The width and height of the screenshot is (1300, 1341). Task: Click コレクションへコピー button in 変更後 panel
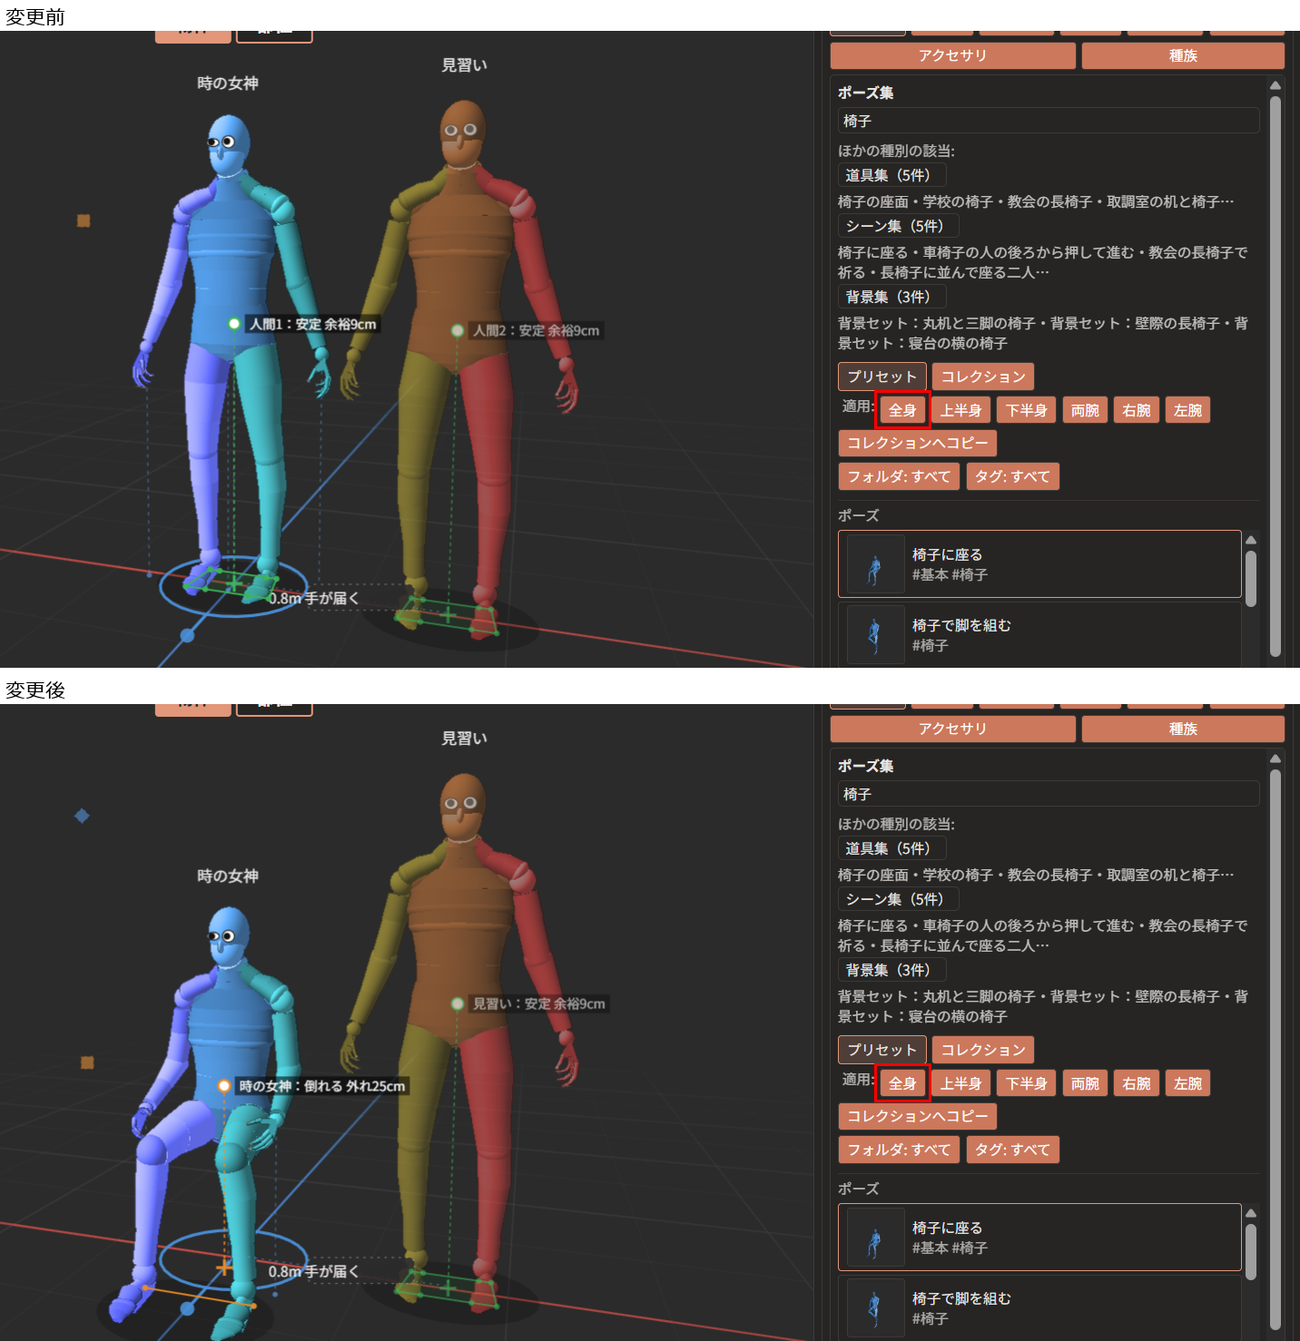(x=917, y=1116)
